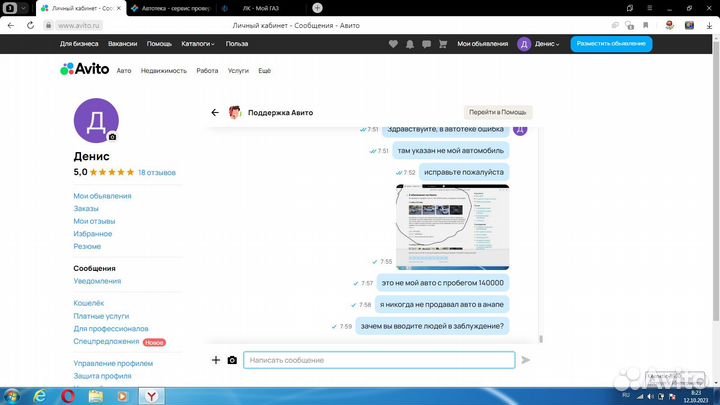Screen dimensions: 720x405
Task: Open notifications via the bell icon
Action: click(x=410, y=44)
